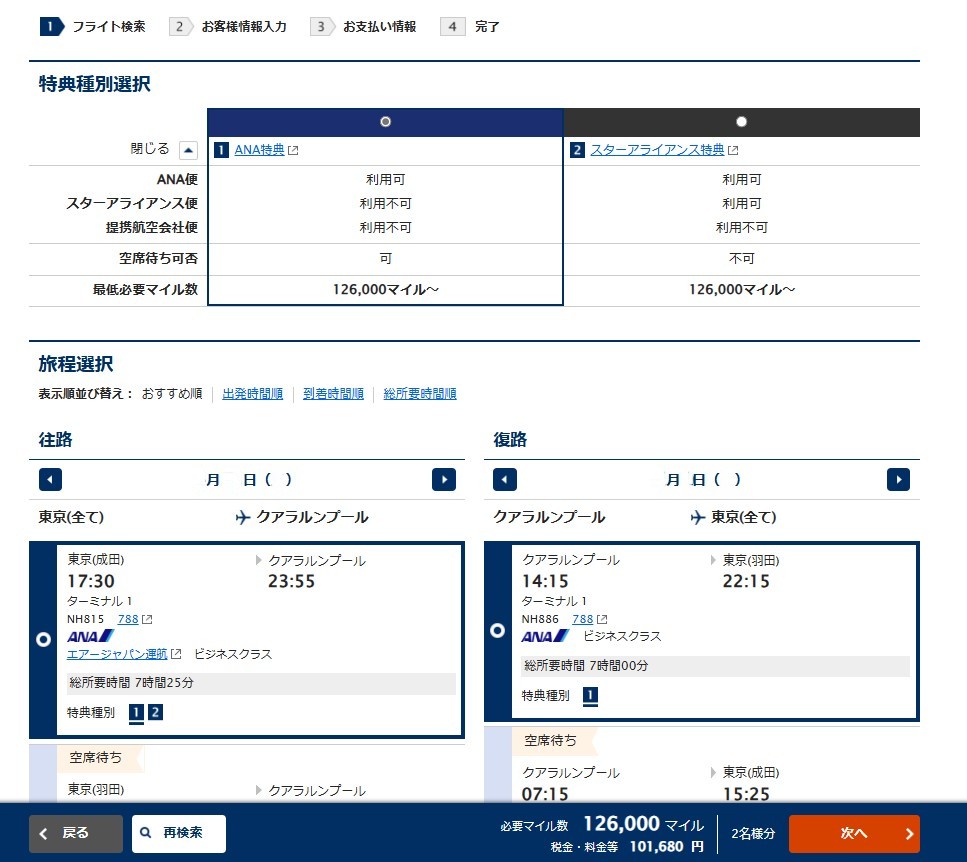
Task: Click the ANA logo on NH886 flight
Action: tap(545, 636)
